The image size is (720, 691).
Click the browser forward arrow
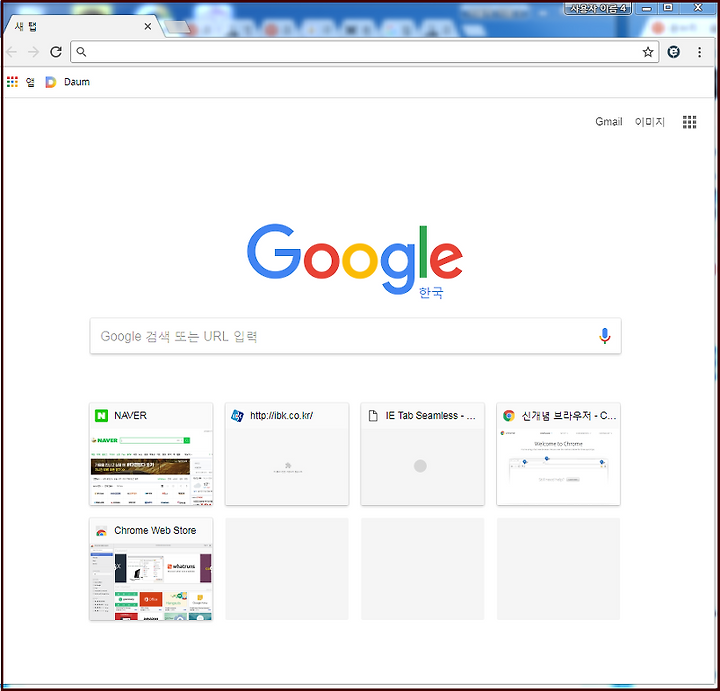(34, 52)
